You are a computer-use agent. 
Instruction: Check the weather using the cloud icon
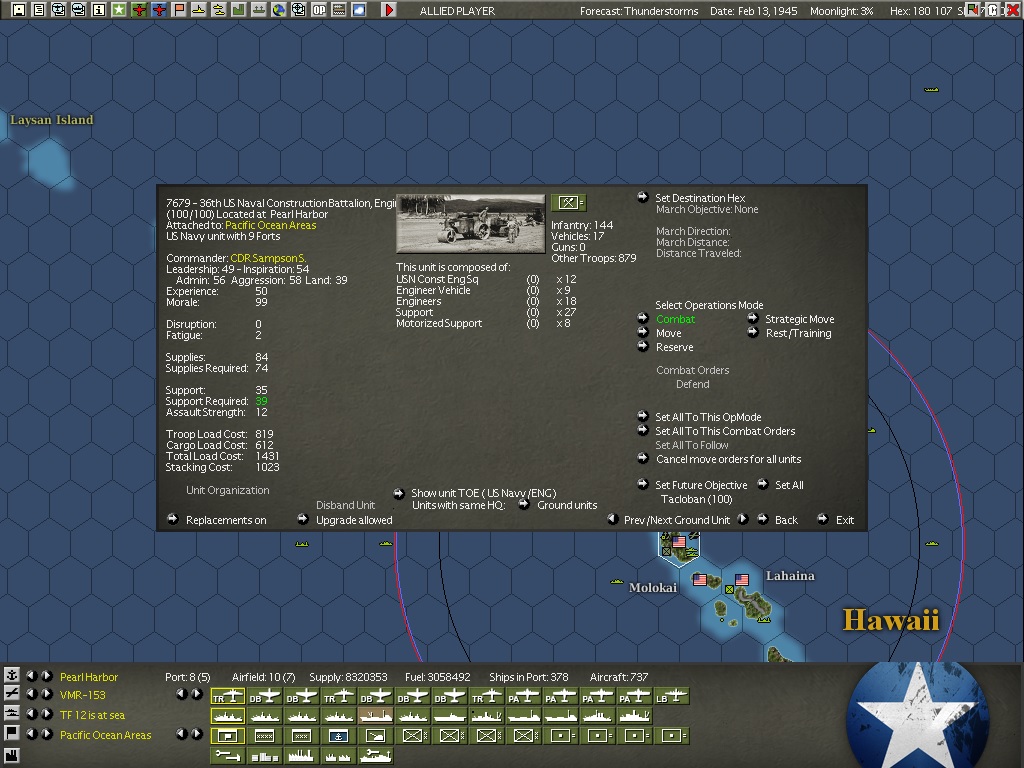pyautogui.click(x=357, y=10)
